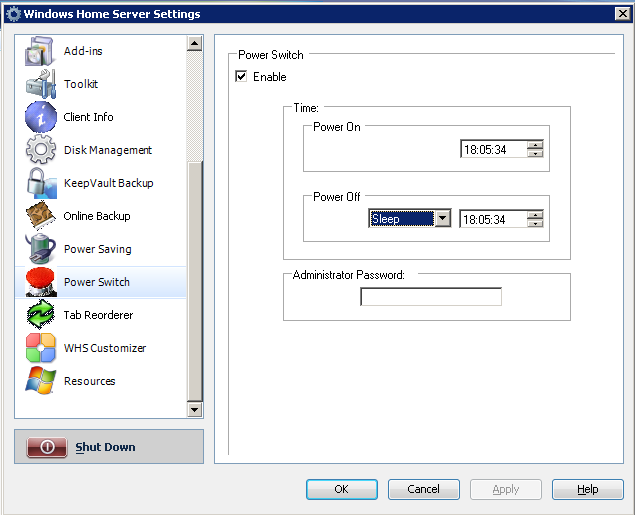The width and height of the screenshot is (635, 515).
Task: Select Power Saving label in list
Action: pyautogui.click(x=98, y=249)
